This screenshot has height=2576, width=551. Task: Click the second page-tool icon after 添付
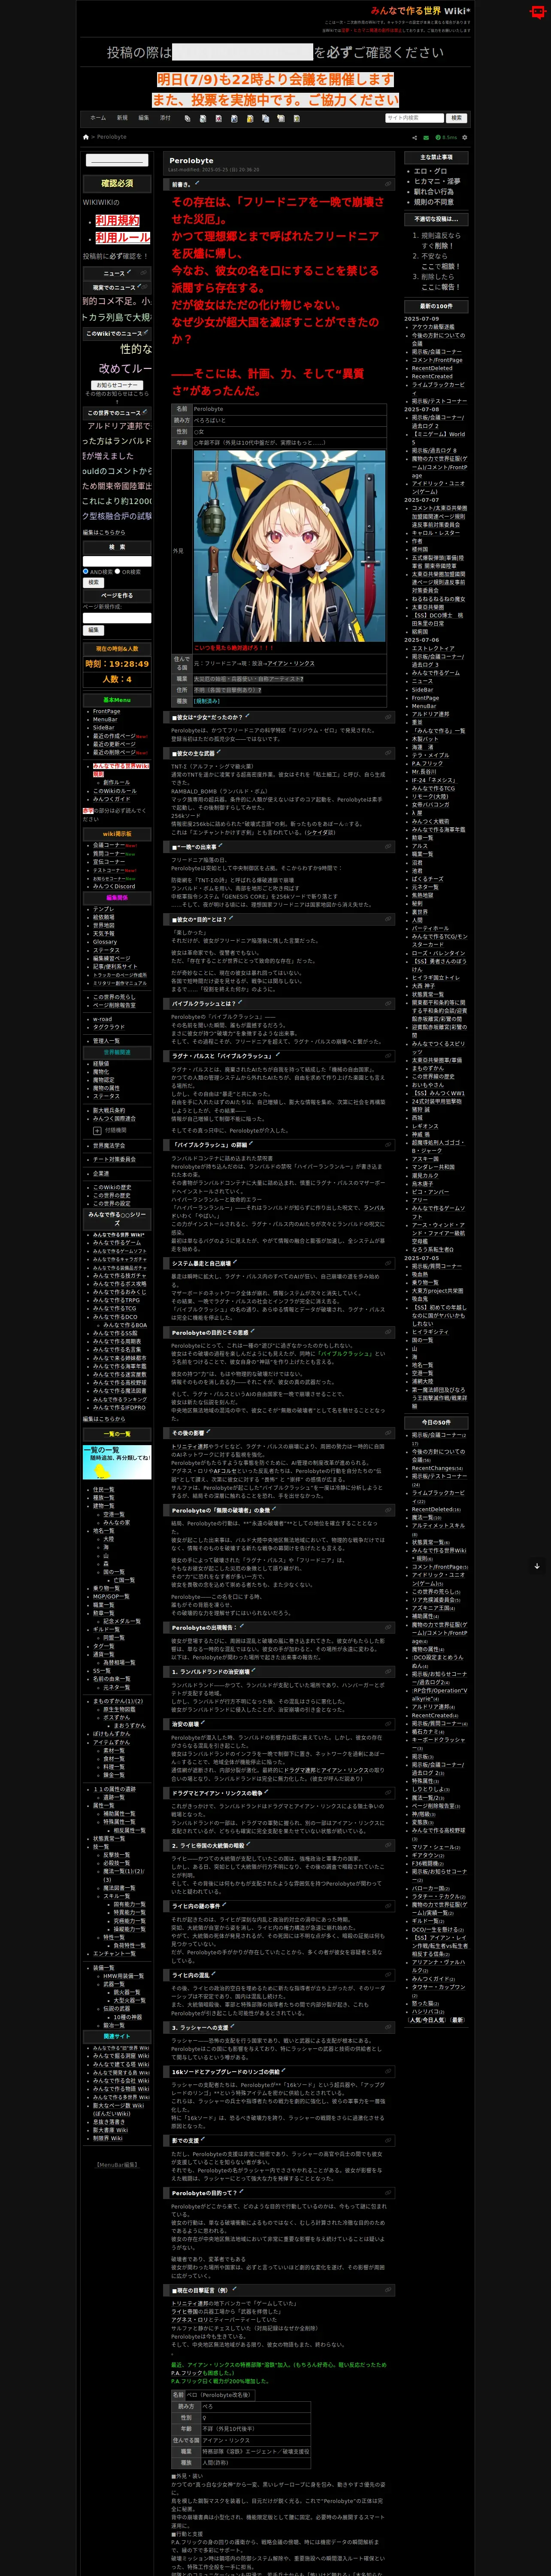(203, 118)
